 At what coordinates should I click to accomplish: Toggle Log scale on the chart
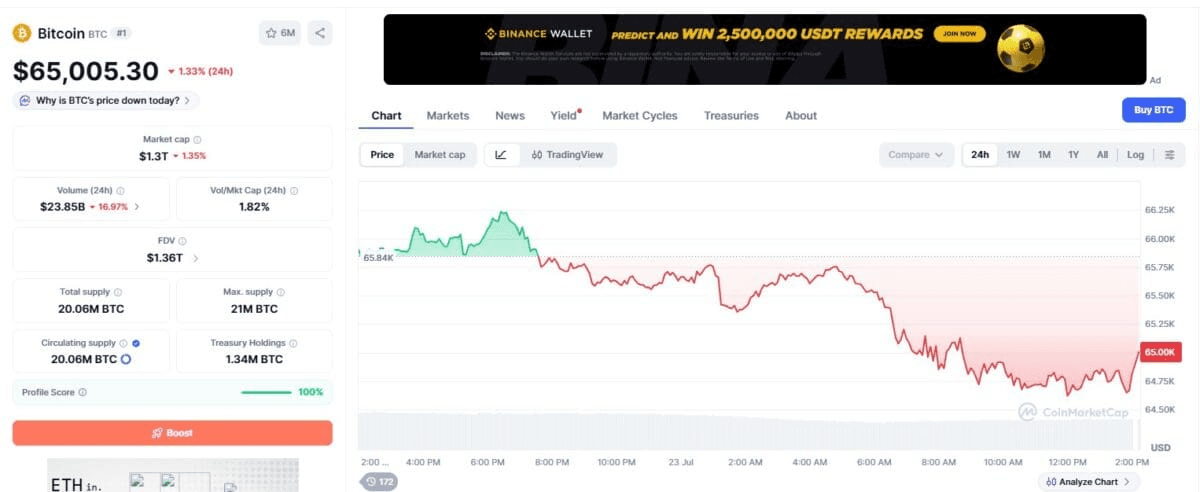point(1135,155)
